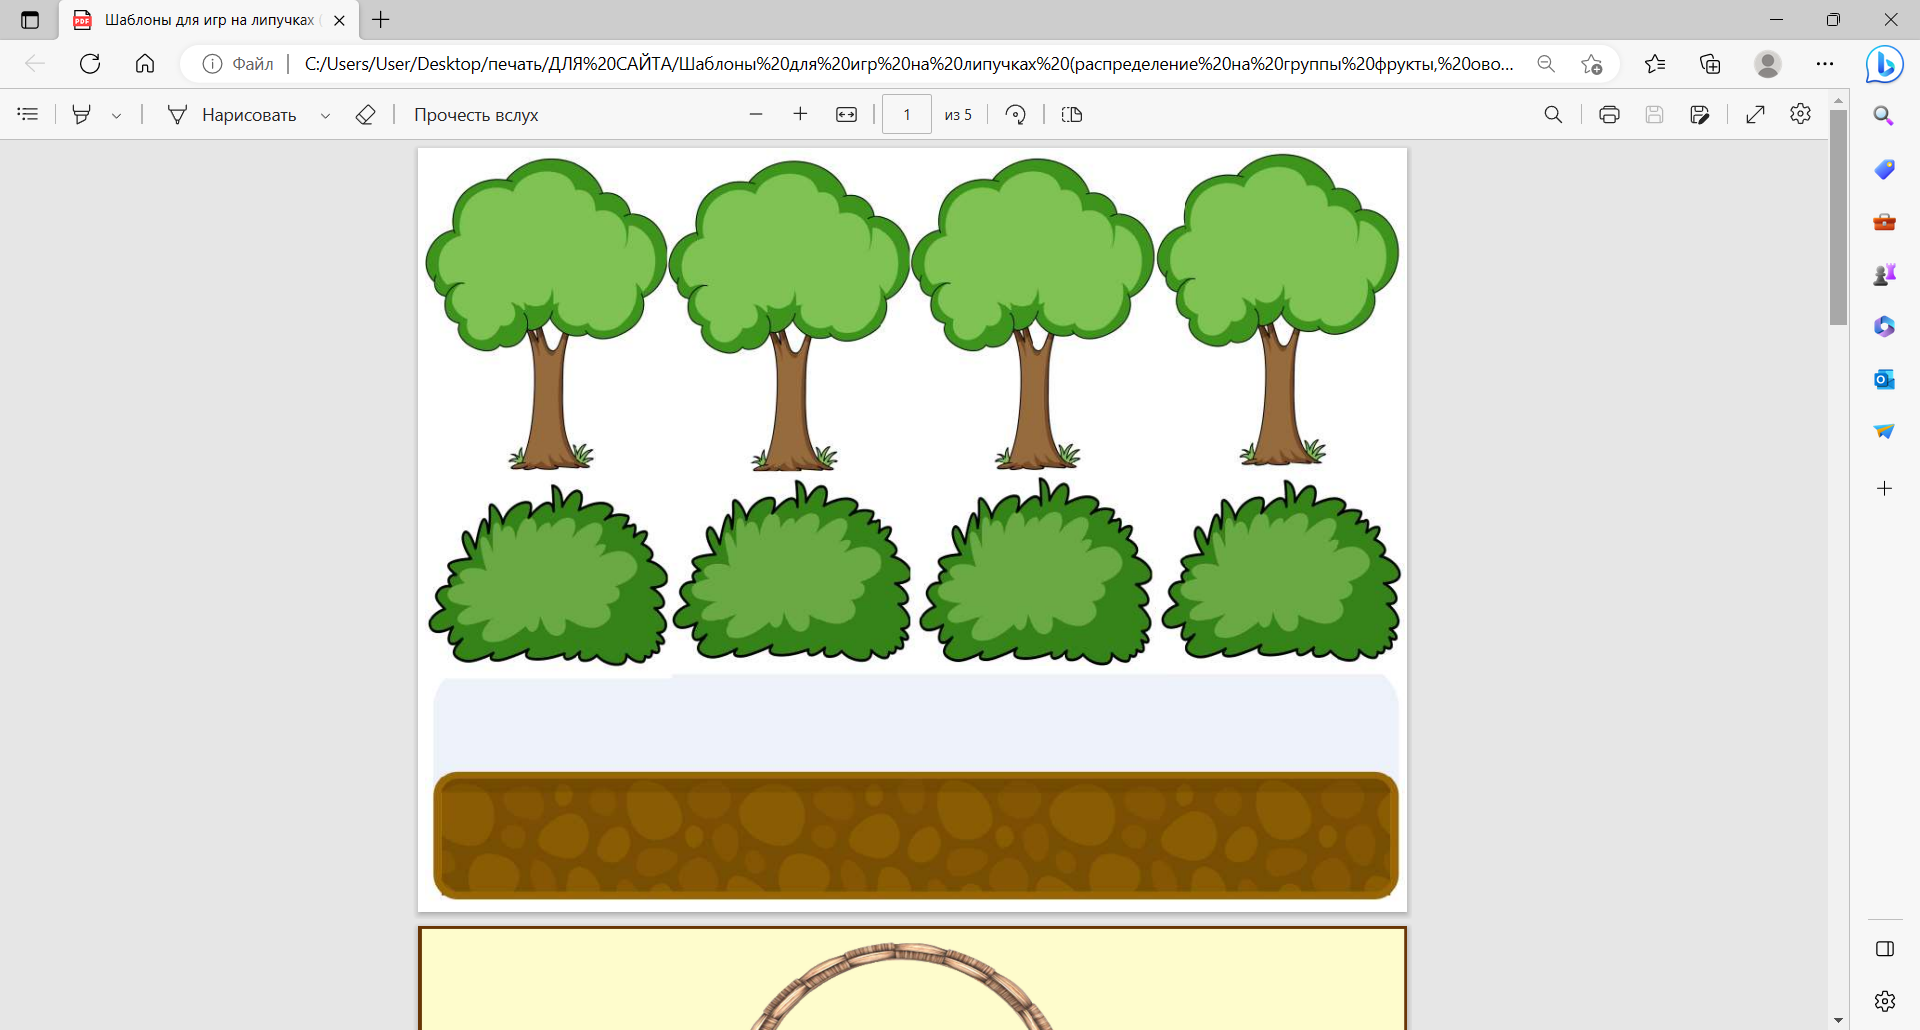This screenshot has width=1920, height=1030.
Task: Open browser collections
Action: (x=1710, y=64)
